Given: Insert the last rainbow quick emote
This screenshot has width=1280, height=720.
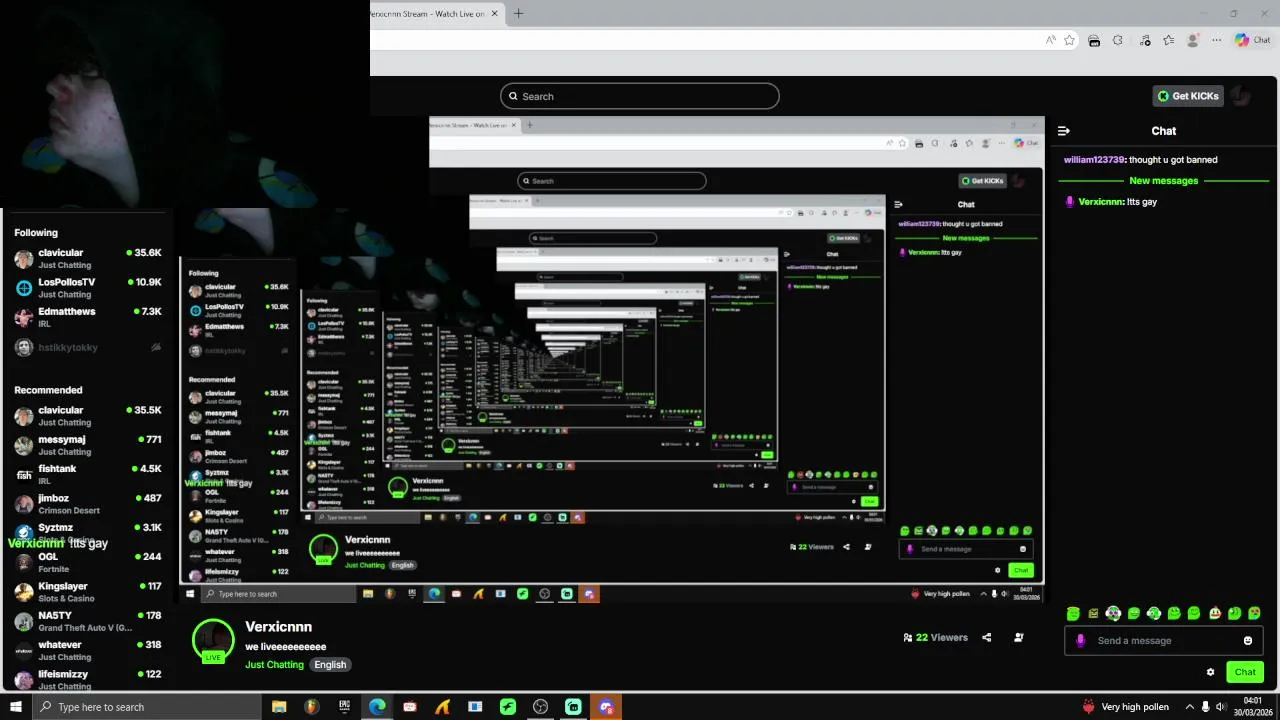Looking at the screenshot, I should click(1254, 613).
